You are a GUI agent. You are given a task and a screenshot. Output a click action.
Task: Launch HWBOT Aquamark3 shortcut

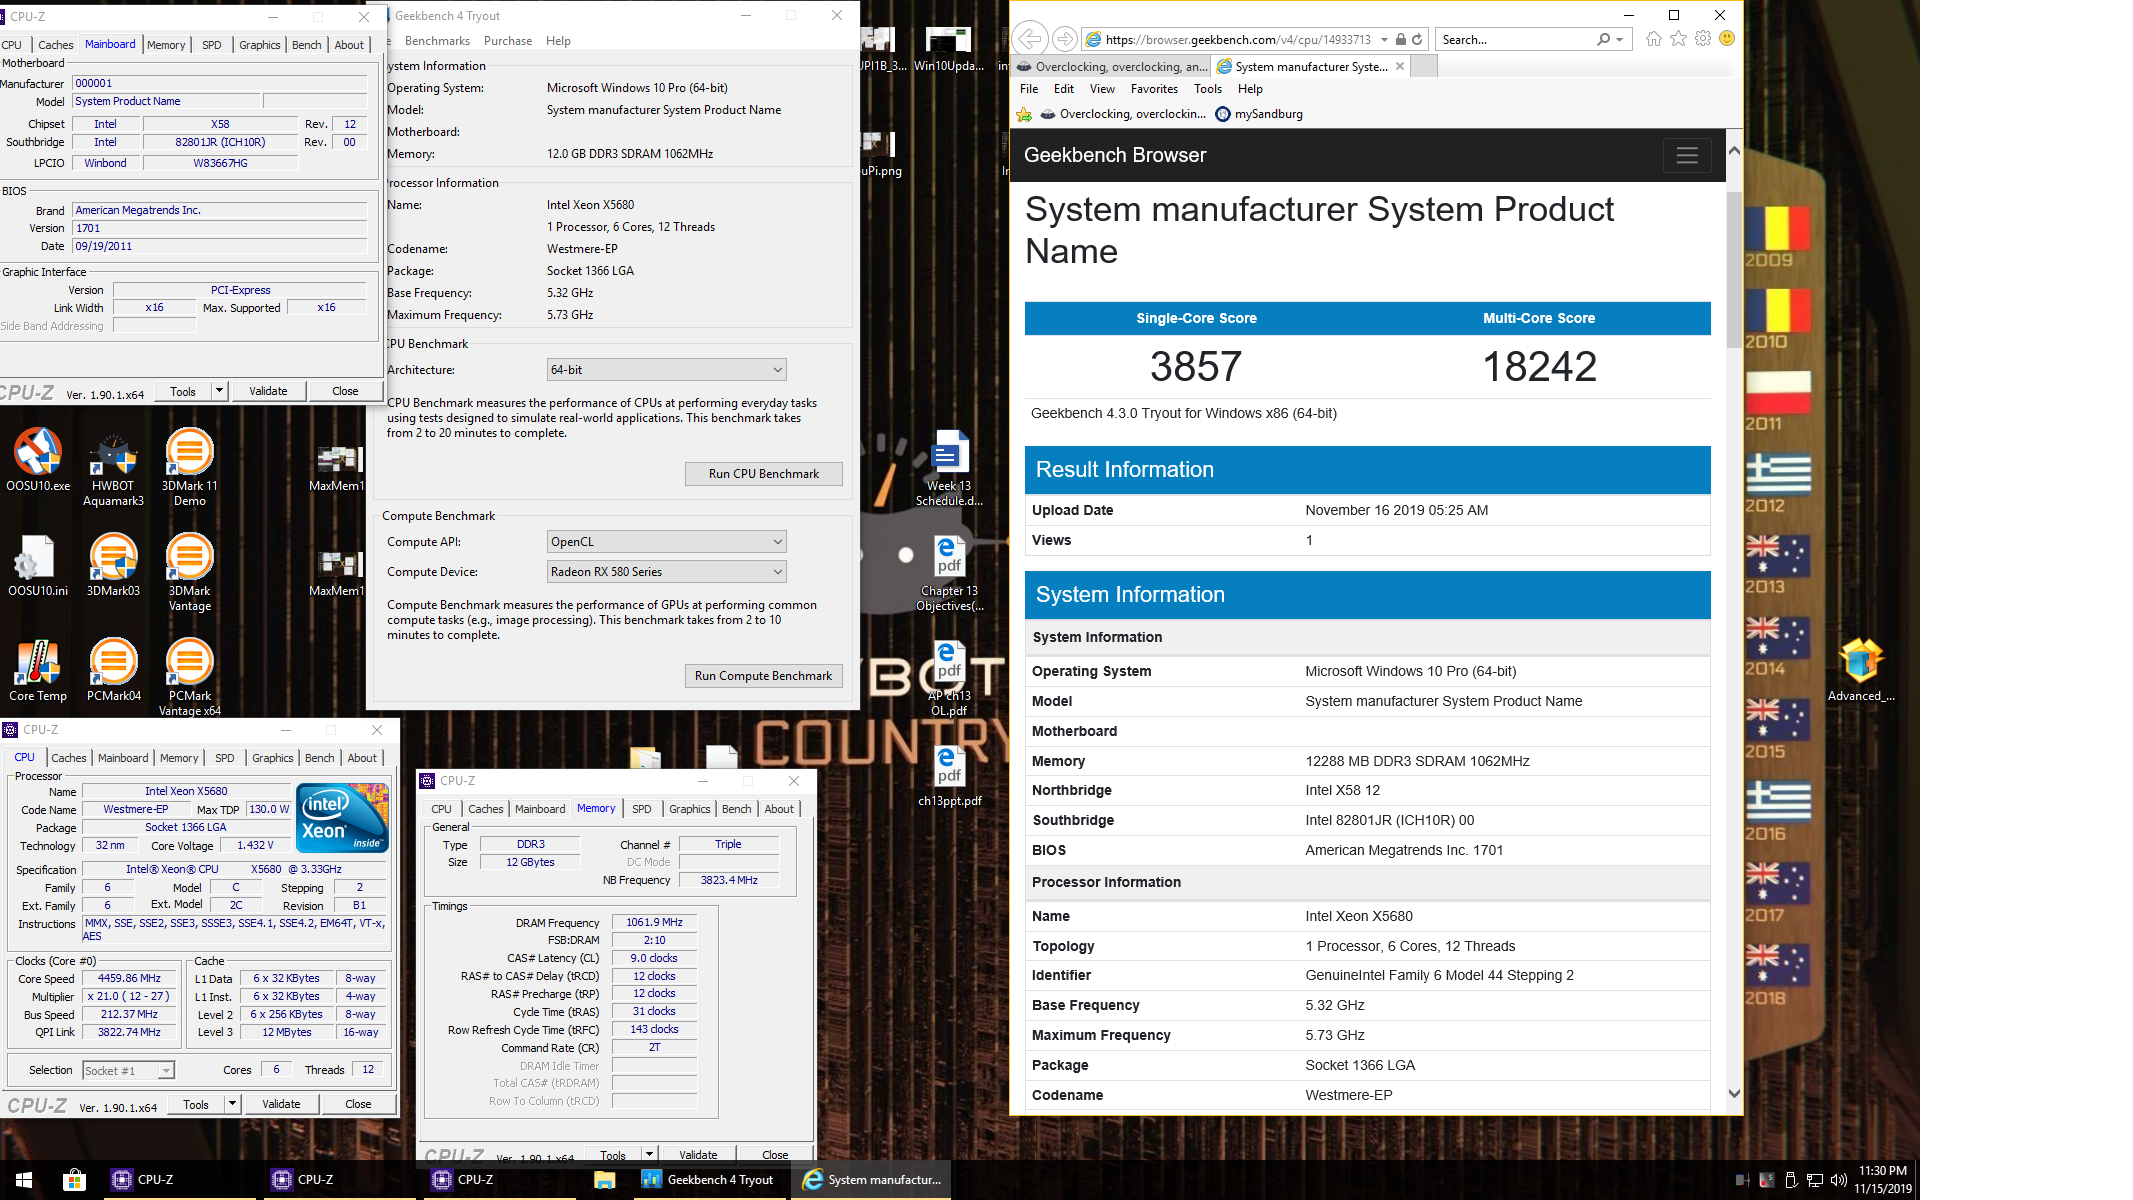click(x=113, y=468)
